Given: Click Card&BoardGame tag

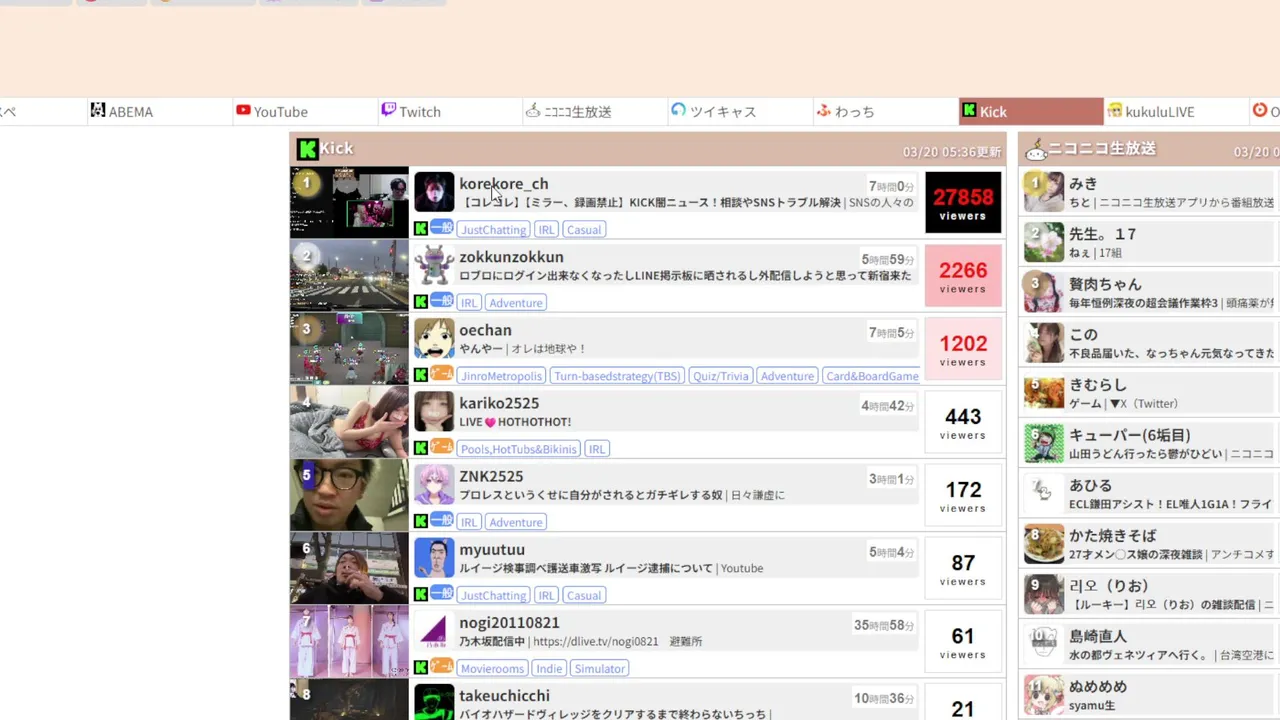Looking at the screenshot, I should point(872,376).
